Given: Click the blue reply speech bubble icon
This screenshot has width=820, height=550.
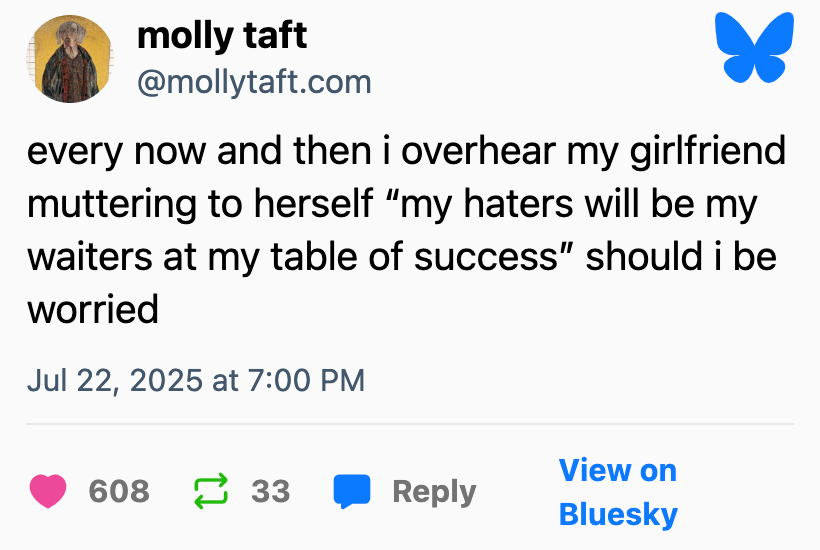Looking at the screenshot, I should (x=351, y=491).
